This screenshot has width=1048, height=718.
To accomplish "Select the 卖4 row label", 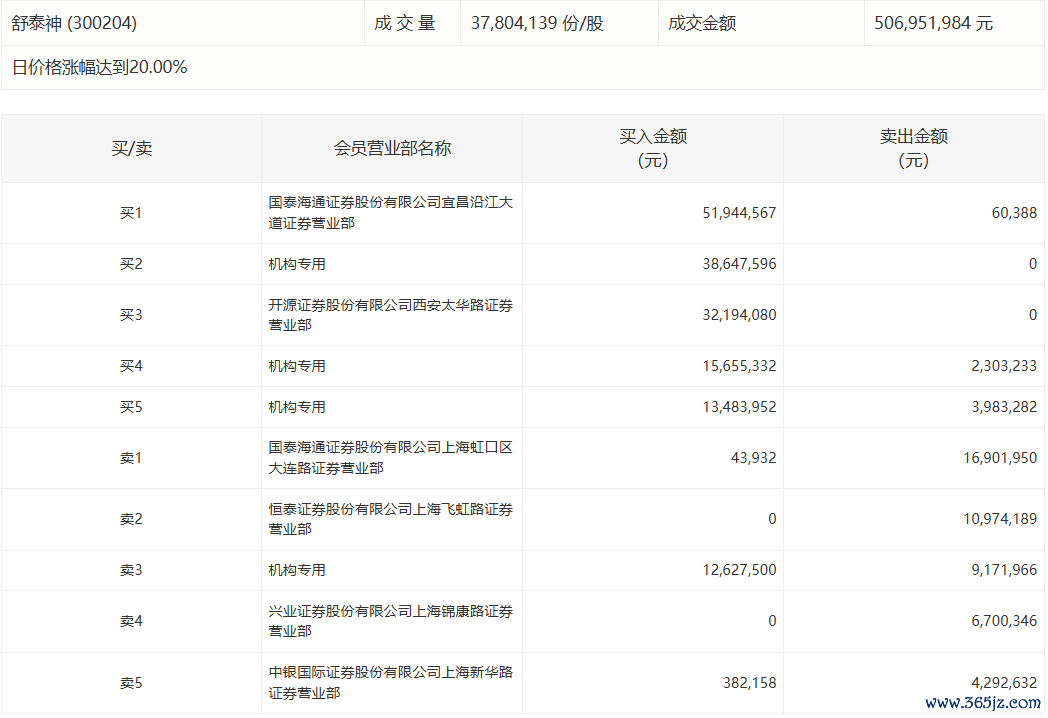I will click(131, 622).
